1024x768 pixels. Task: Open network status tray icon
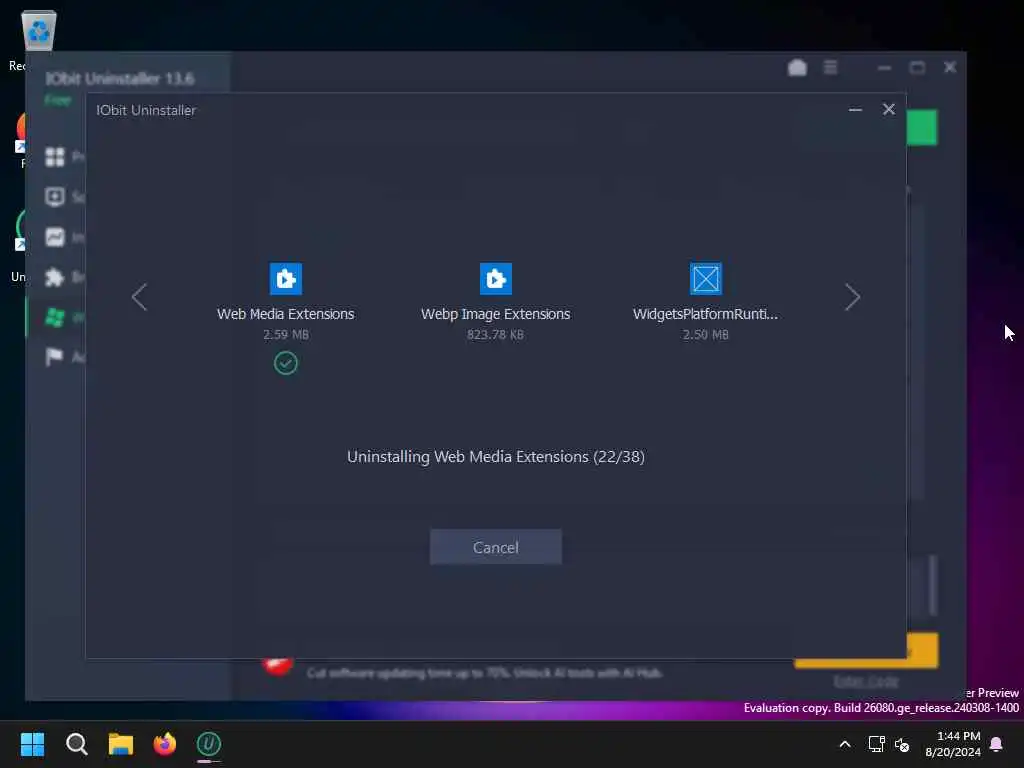[876, 744]
